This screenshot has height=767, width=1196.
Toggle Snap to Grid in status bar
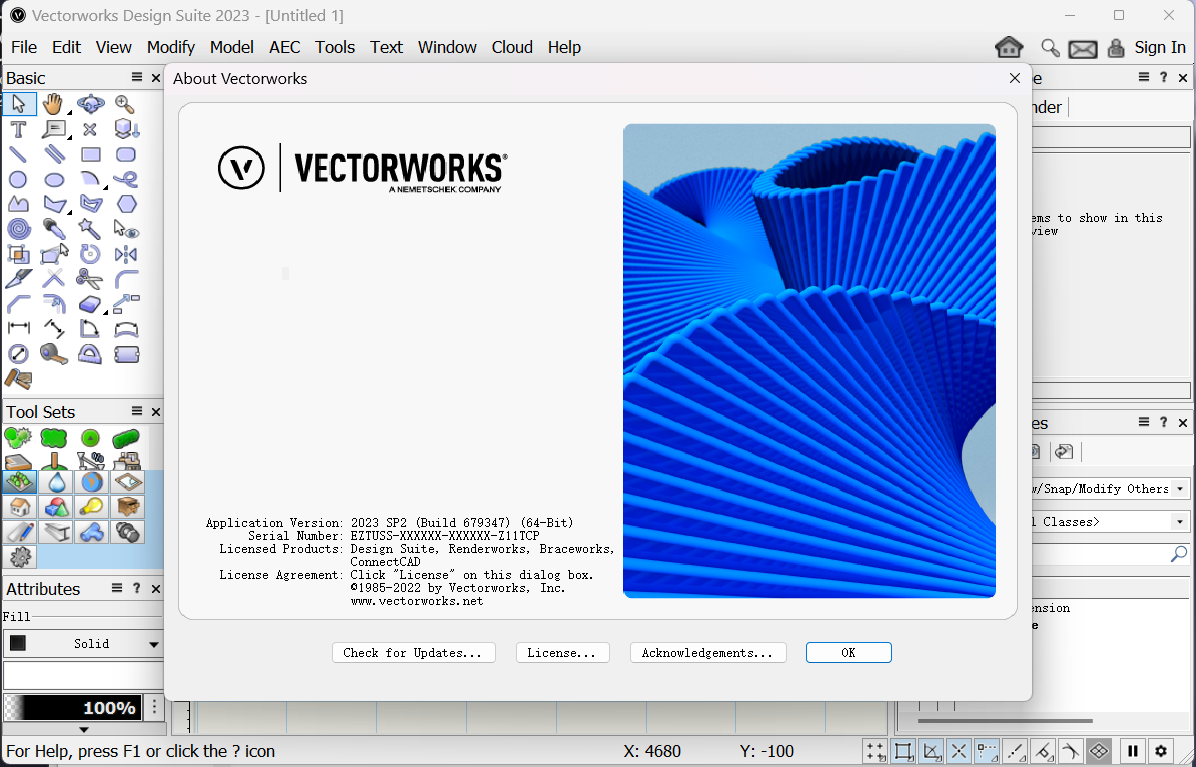tap(876, 751)
